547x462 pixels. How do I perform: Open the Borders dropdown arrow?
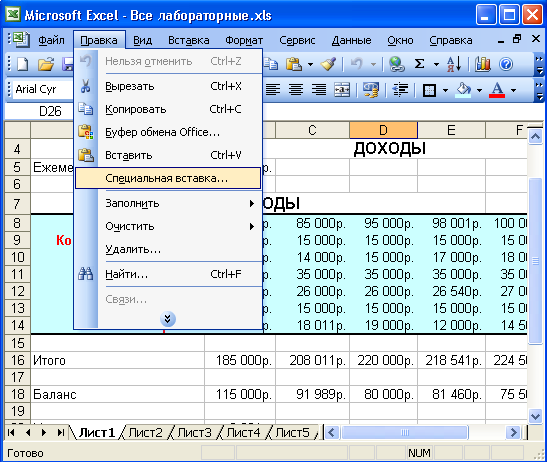tap(445, 90)
